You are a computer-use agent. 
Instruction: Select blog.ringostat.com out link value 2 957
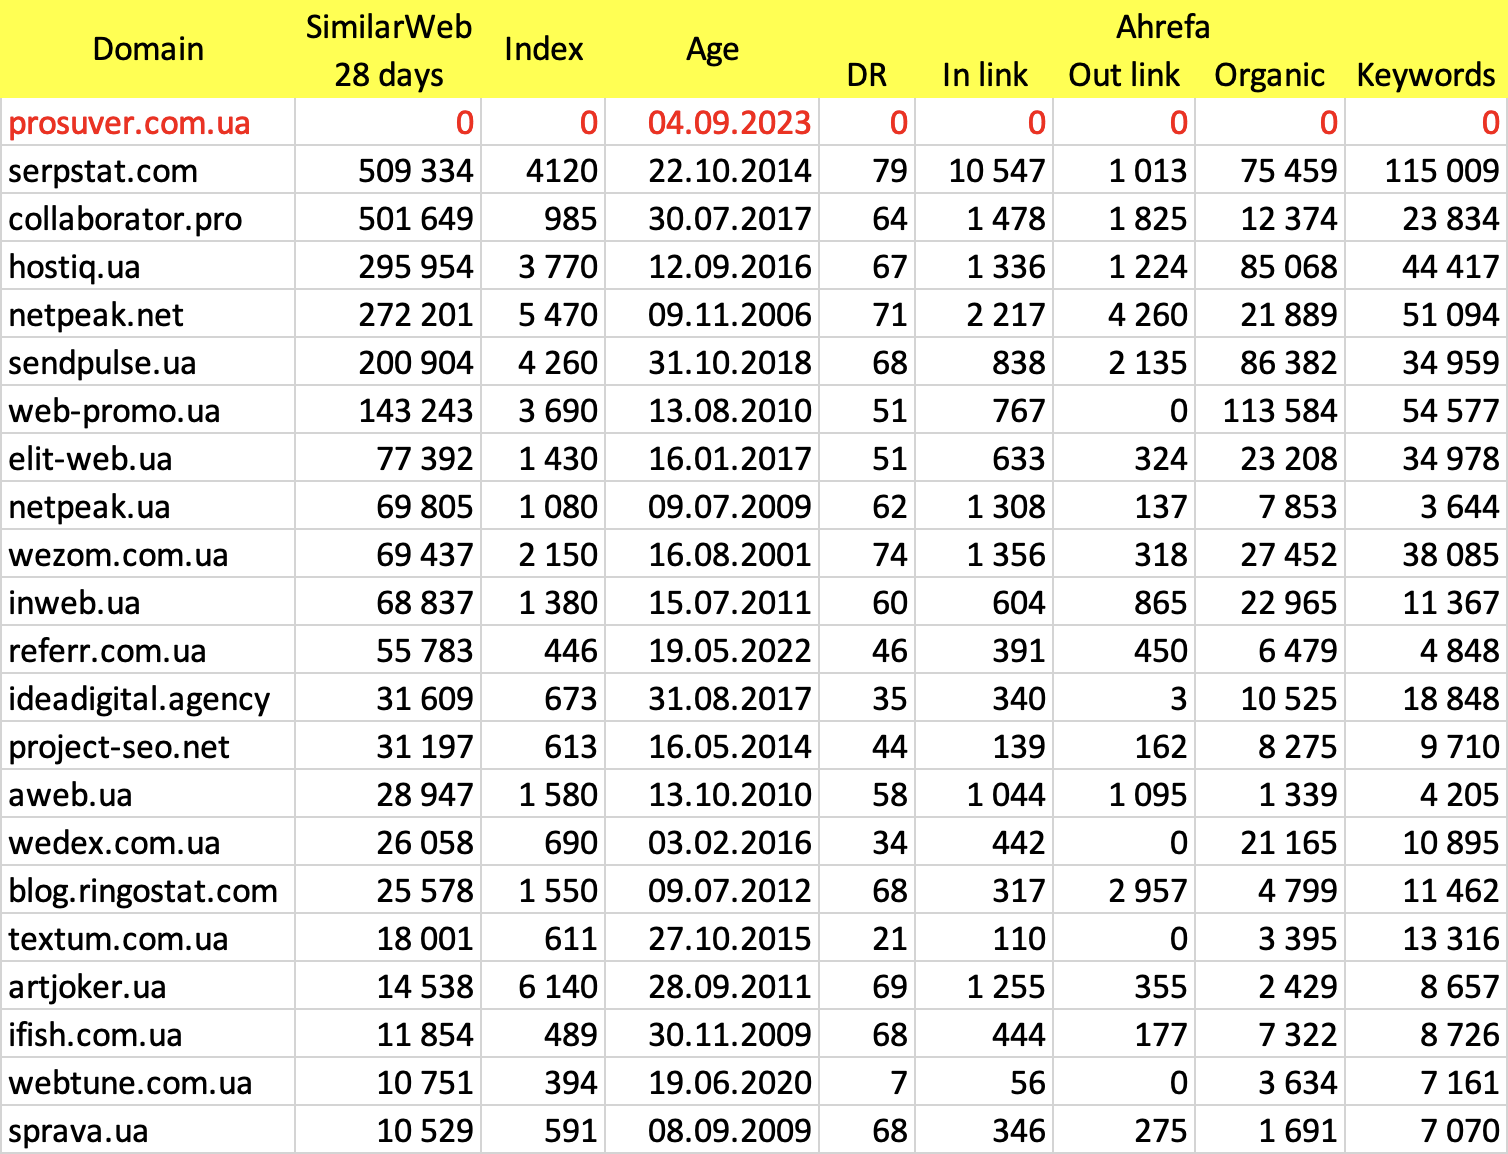pos(1147,891)
